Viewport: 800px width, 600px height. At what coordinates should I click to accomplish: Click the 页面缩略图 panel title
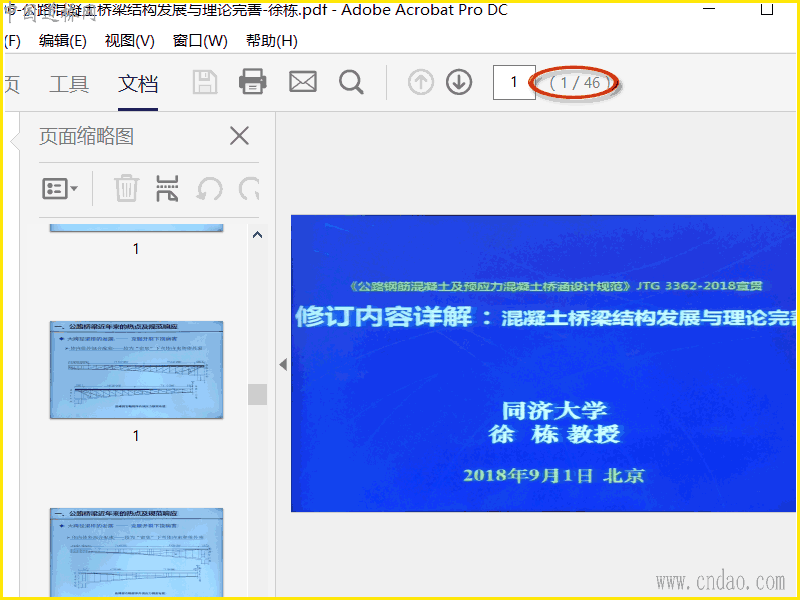click(x=87, y=136)
